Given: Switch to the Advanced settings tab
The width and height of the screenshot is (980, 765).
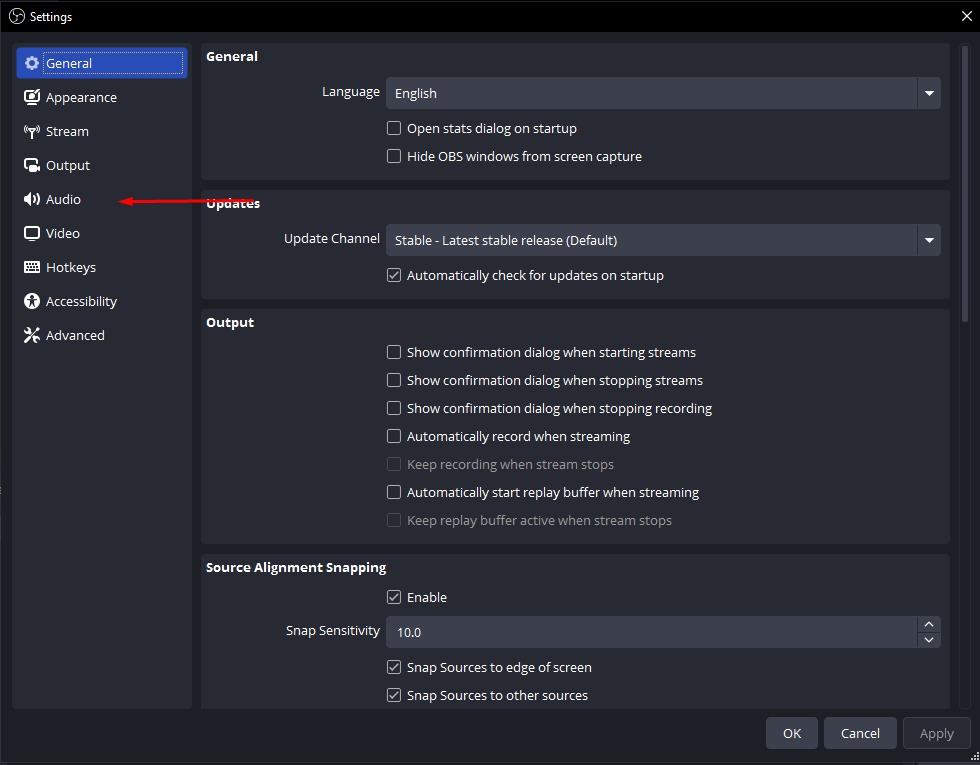Looking at the screenshot, I should [x=74, y=335].
